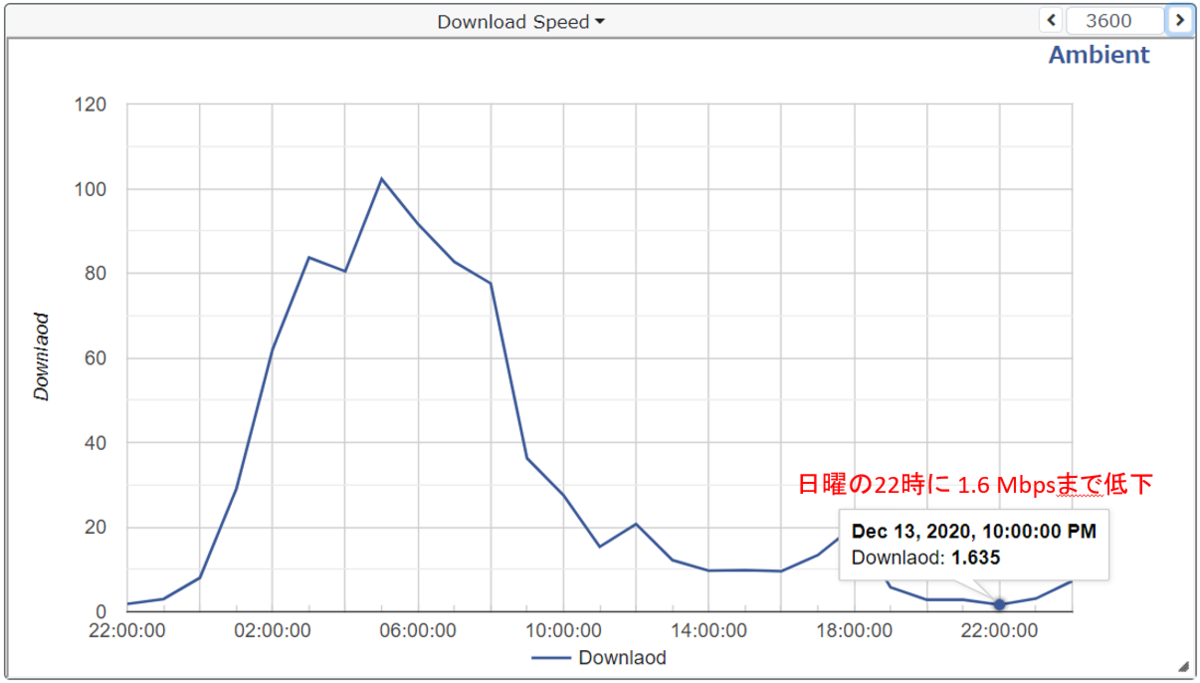Open the Ambient logo link
Screen dimensions: 1200x683
[1099, 55]
